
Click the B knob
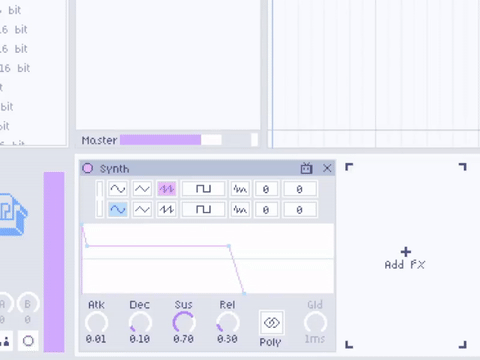(x=28, y=303)
